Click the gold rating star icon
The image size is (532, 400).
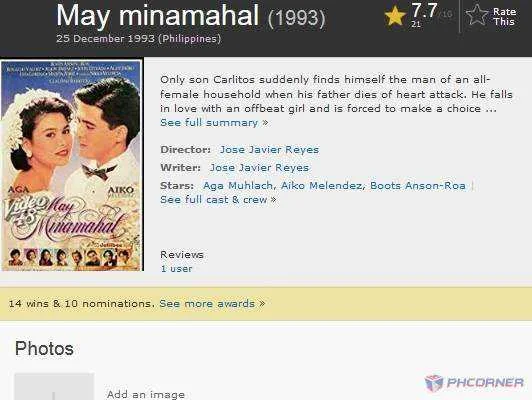(x=395, y=16)
